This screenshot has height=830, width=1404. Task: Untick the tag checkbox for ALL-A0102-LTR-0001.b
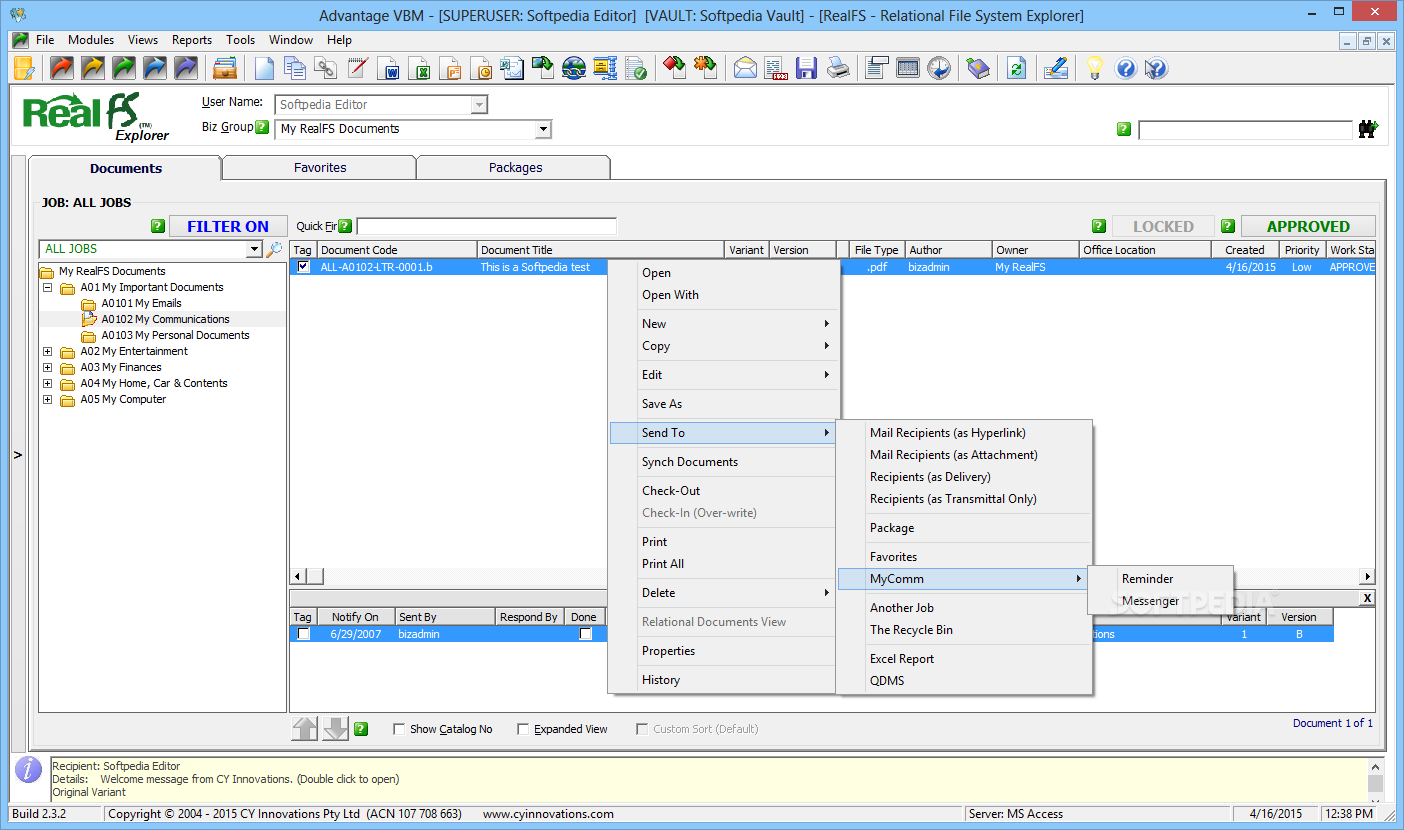(303, 267)
